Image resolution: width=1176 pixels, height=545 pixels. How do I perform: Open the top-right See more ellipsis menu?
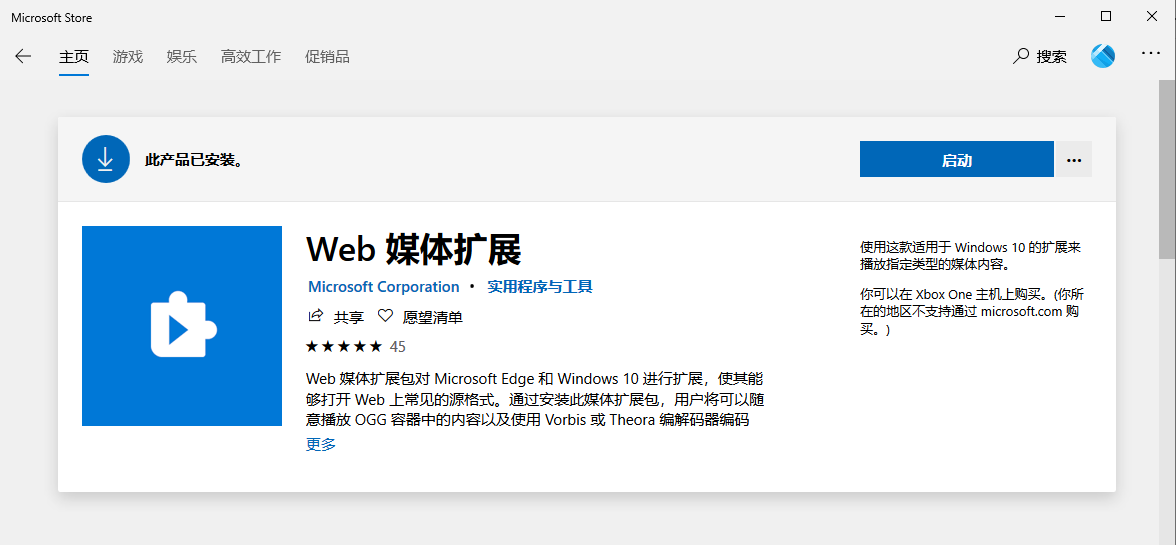1151,56
